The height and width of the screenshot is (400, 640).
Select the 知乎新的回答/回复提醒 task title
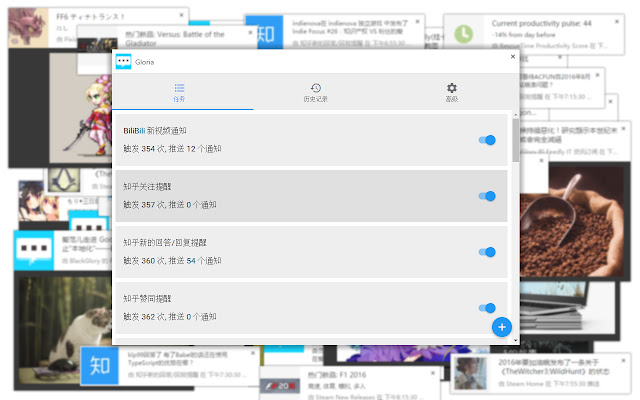(x=164, y=242)
